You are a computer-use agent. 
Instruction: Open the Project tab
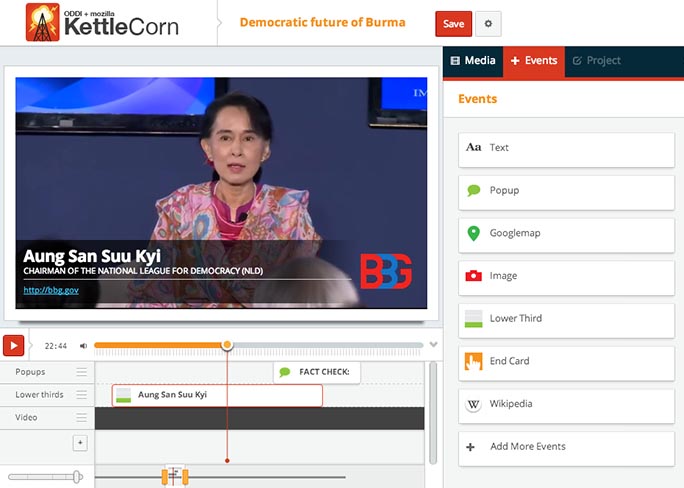point(596,61)
